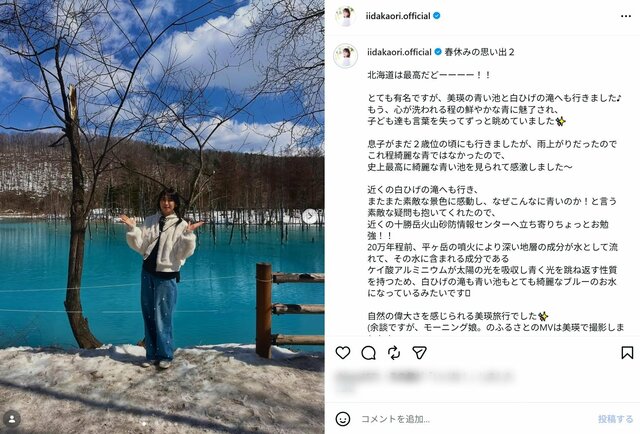640x434 pixels.
Task: Open iidakaori.official from the caption username
Action: pyautogui.click(x=399, y=52)
